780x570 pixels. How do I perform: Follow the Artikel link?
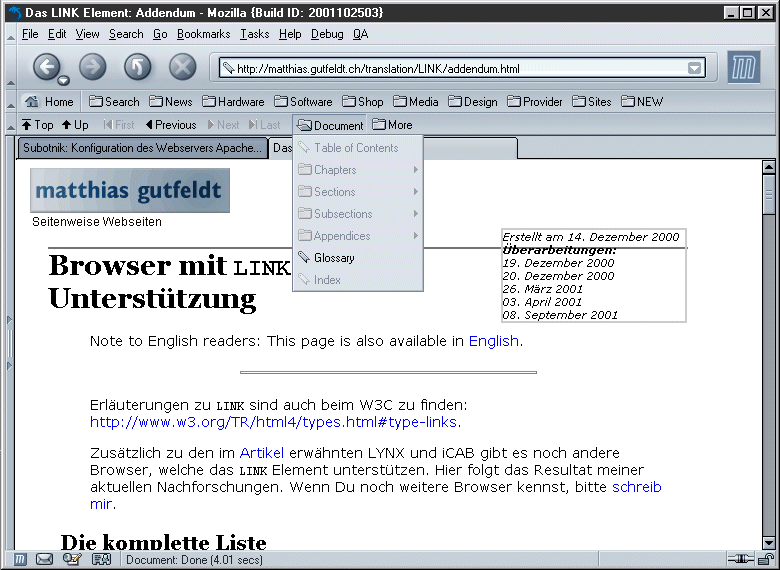[x=262, y=453]
